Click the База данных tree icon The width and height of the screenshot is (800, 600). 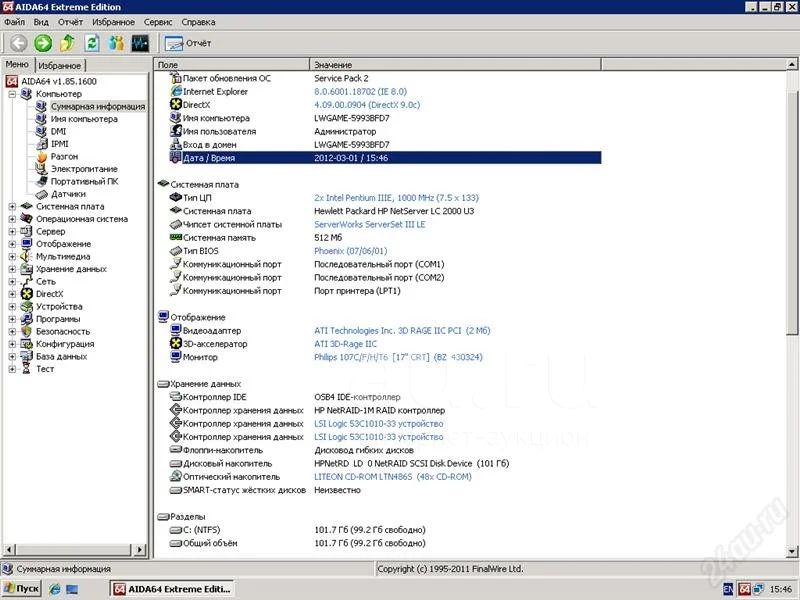(x=27, y=357)
